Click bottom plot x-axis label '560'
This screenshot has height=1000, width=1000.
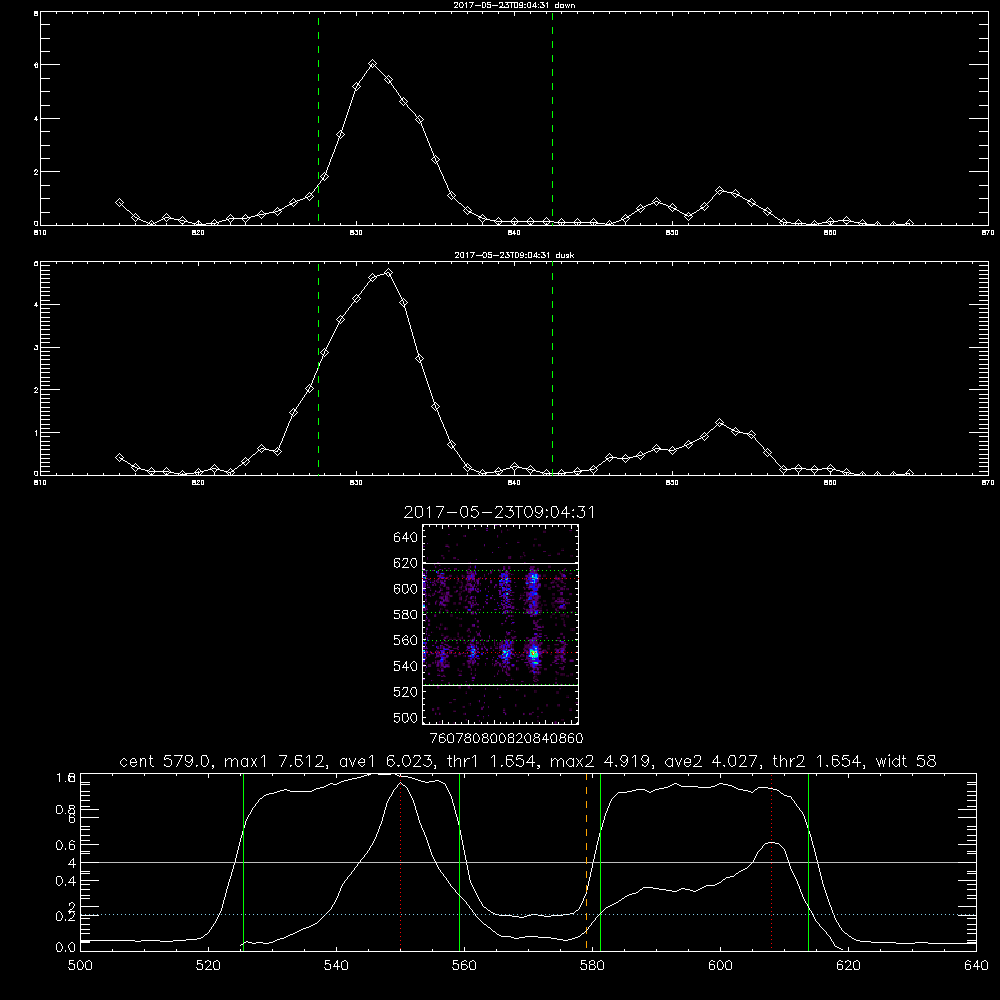pyautogui.click(x=464, y=966)
